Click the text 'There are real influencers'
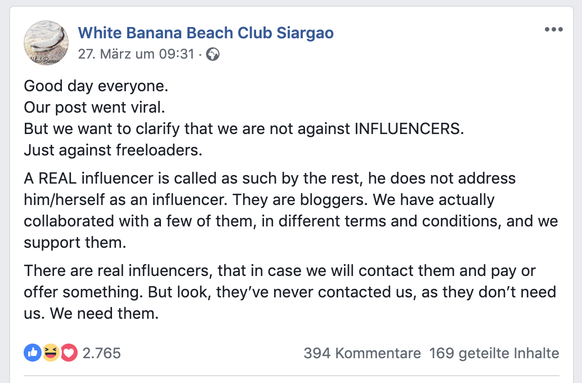 (x=118, y=271)
